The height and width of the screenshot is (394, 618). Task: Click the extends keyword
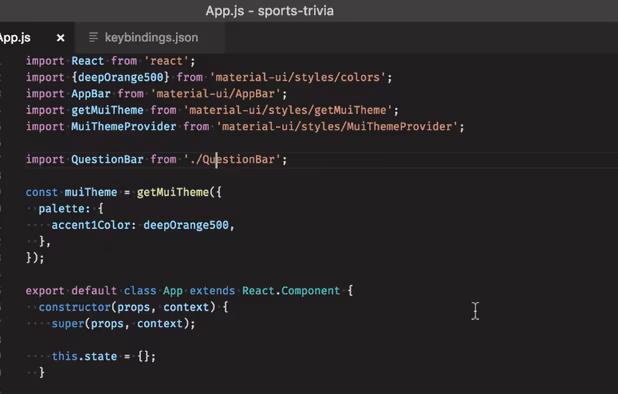point(212,291)
